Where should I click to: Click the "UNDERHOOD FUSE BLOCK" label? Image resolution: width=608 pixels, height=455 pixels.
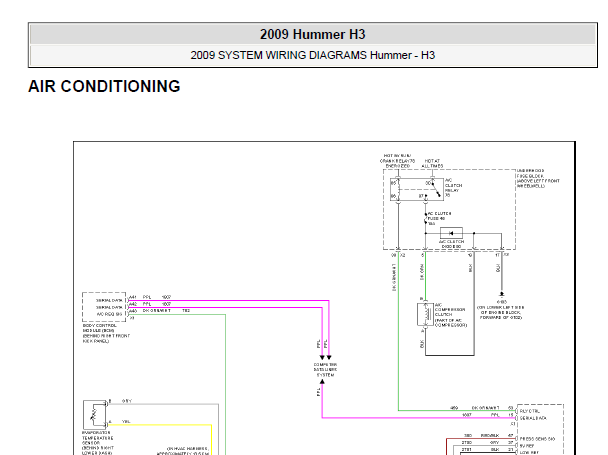click(530, 173)
